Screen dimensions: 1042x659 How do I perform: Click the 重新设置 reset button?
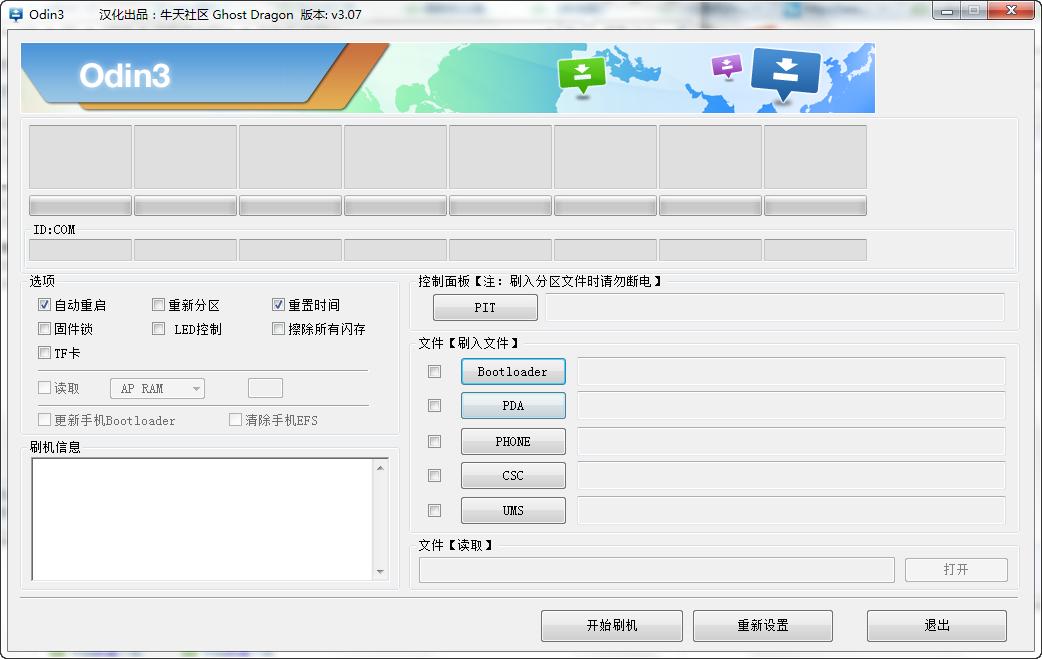pos(763,626)
